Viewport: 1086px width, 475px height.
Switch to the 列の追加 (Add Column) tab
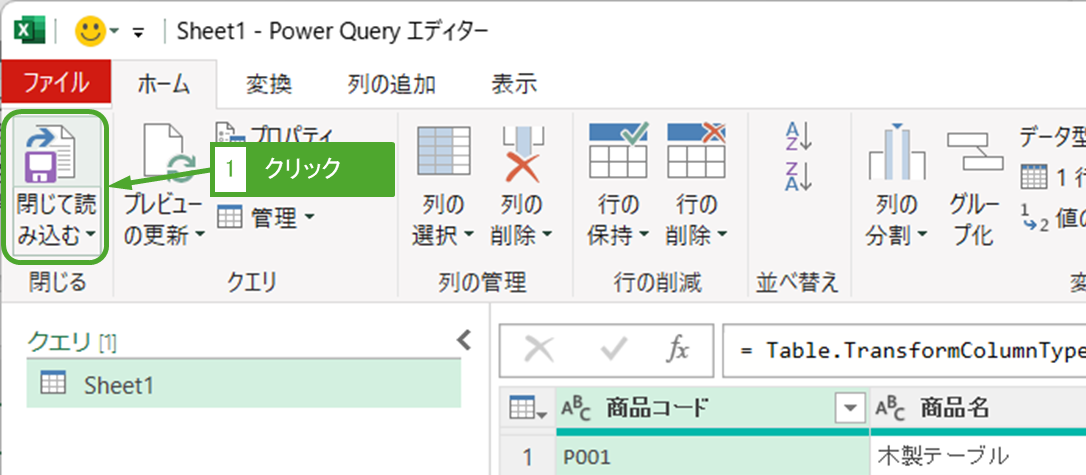(391, 84)
